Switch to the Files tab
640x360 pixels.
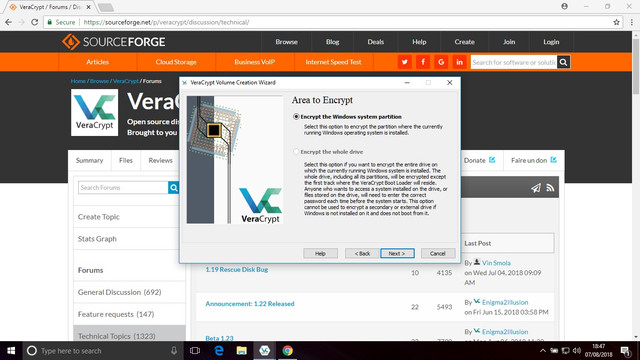126,160
